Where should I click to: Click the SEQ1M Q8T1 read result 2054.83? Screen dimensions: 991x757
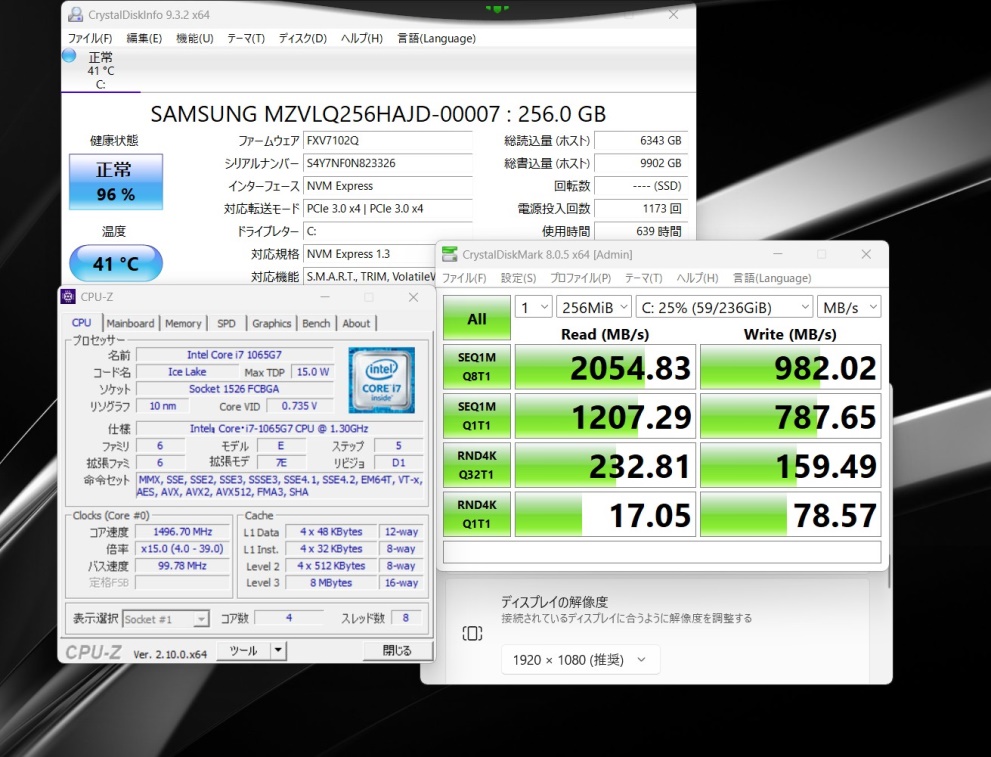pyautogui.click(x=605, y=366)
